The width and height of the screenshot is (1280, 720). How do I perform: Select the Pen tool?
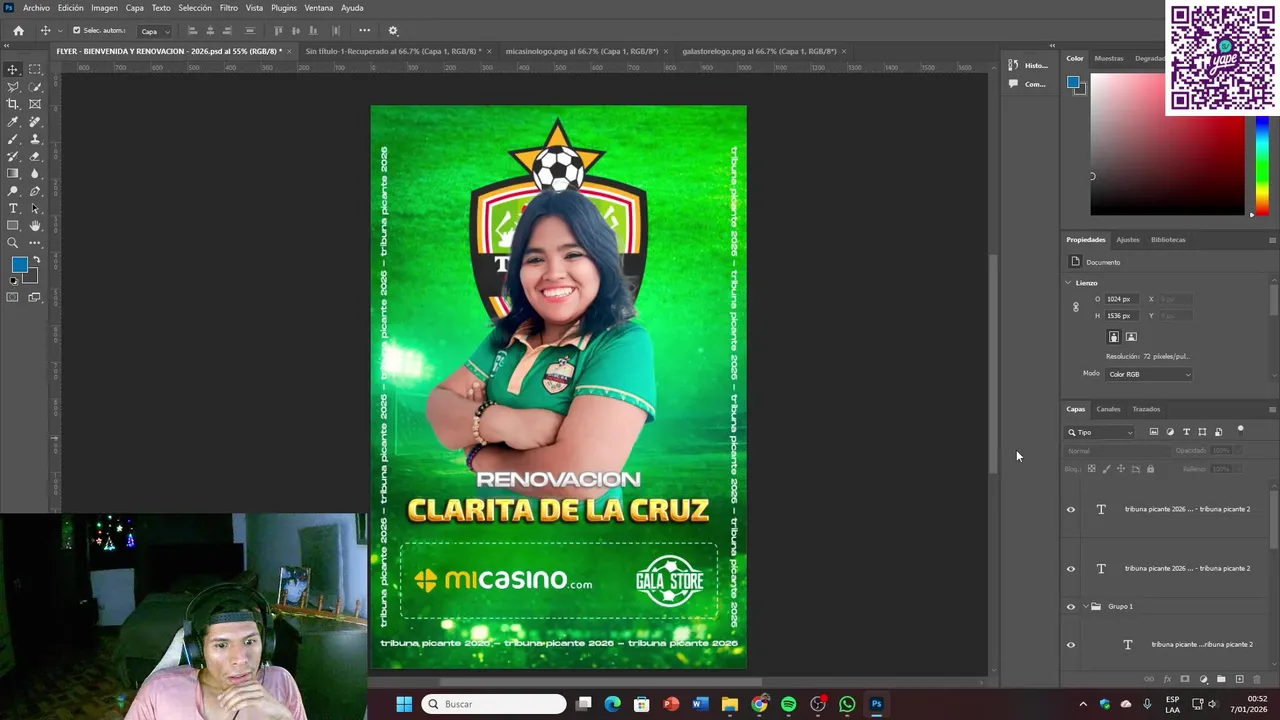[x=35, y=191]
